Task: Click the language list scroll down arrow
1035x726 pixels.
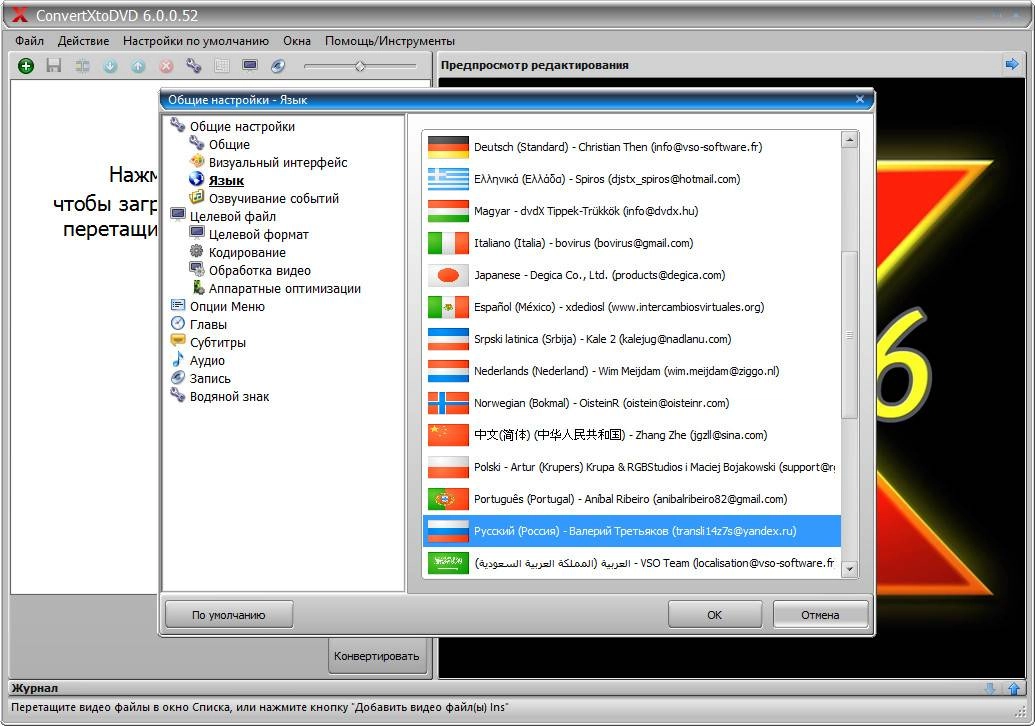Action: coord(850,569)
